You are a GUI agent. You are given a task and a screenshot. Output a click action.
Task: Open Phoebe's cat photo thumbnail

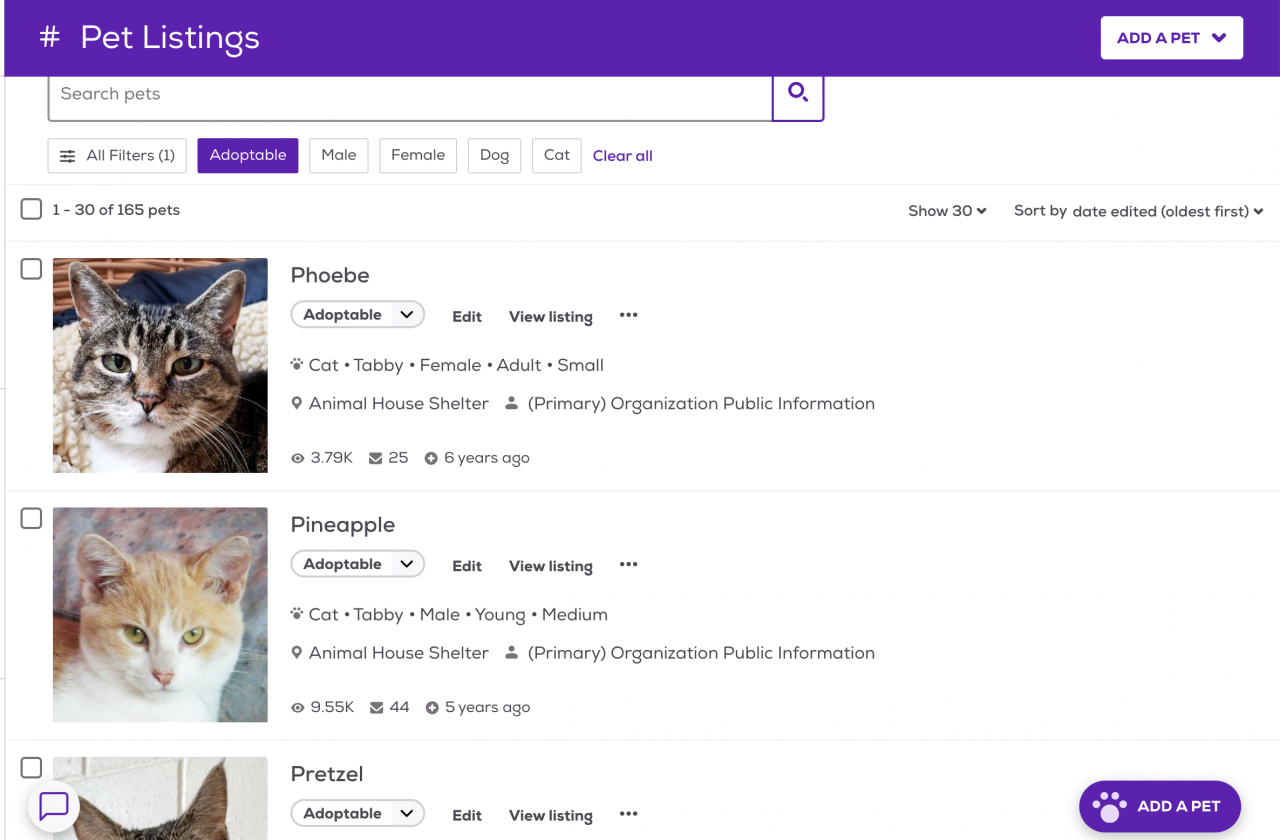(x=160, y=365)
